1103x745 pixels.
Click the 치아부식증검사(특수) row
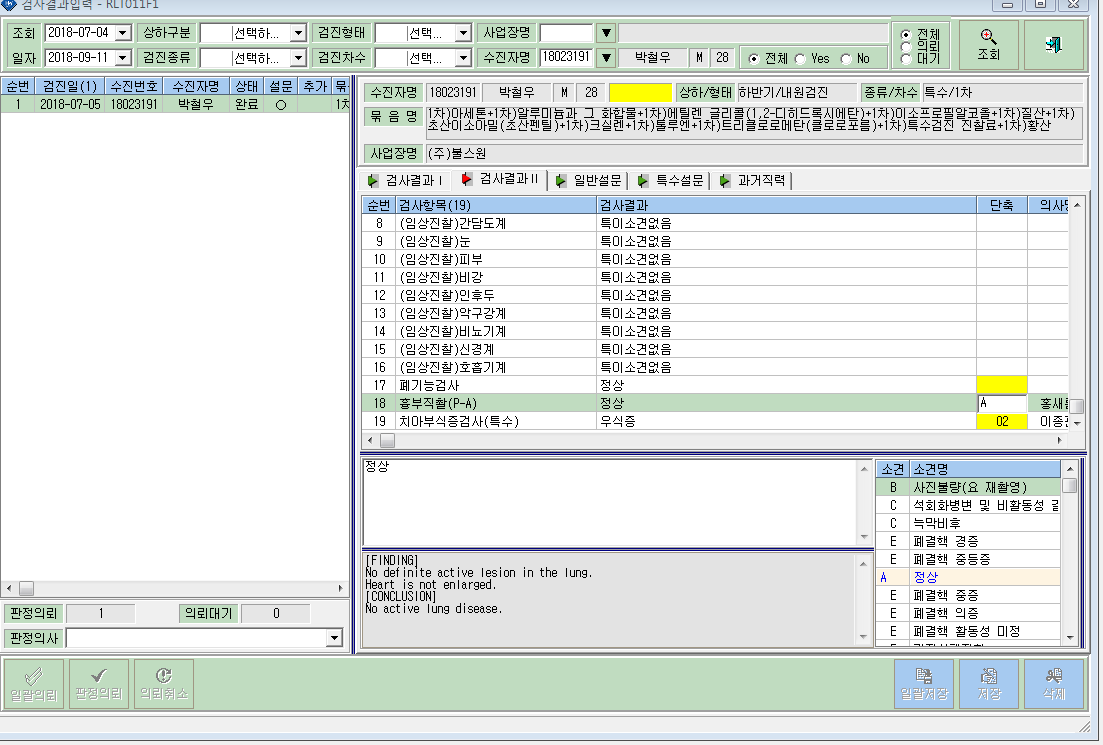[715, 421]
